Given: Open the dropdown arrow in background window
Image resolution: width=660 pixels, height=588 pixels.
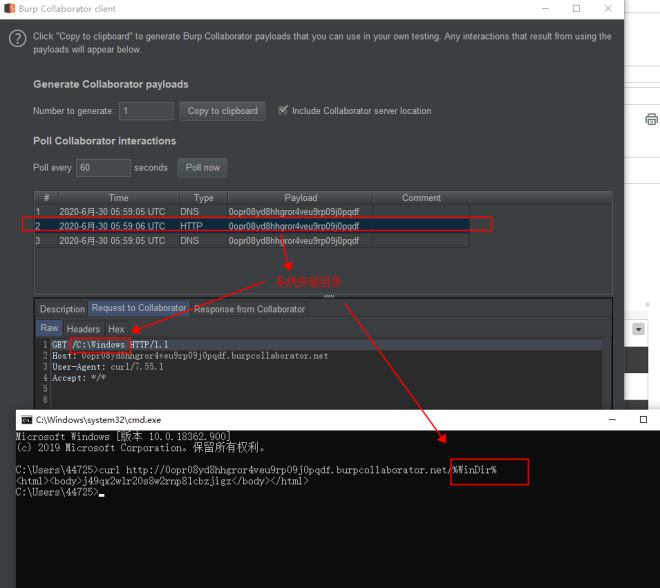Looking at the screenshot, I should point(639,329).
